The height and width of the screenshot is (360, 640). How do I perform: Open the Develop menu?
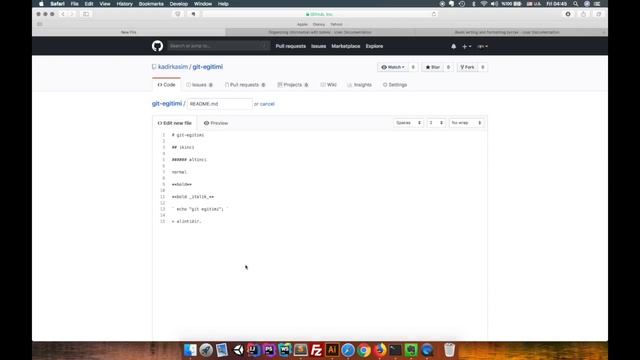coord(178,4)
